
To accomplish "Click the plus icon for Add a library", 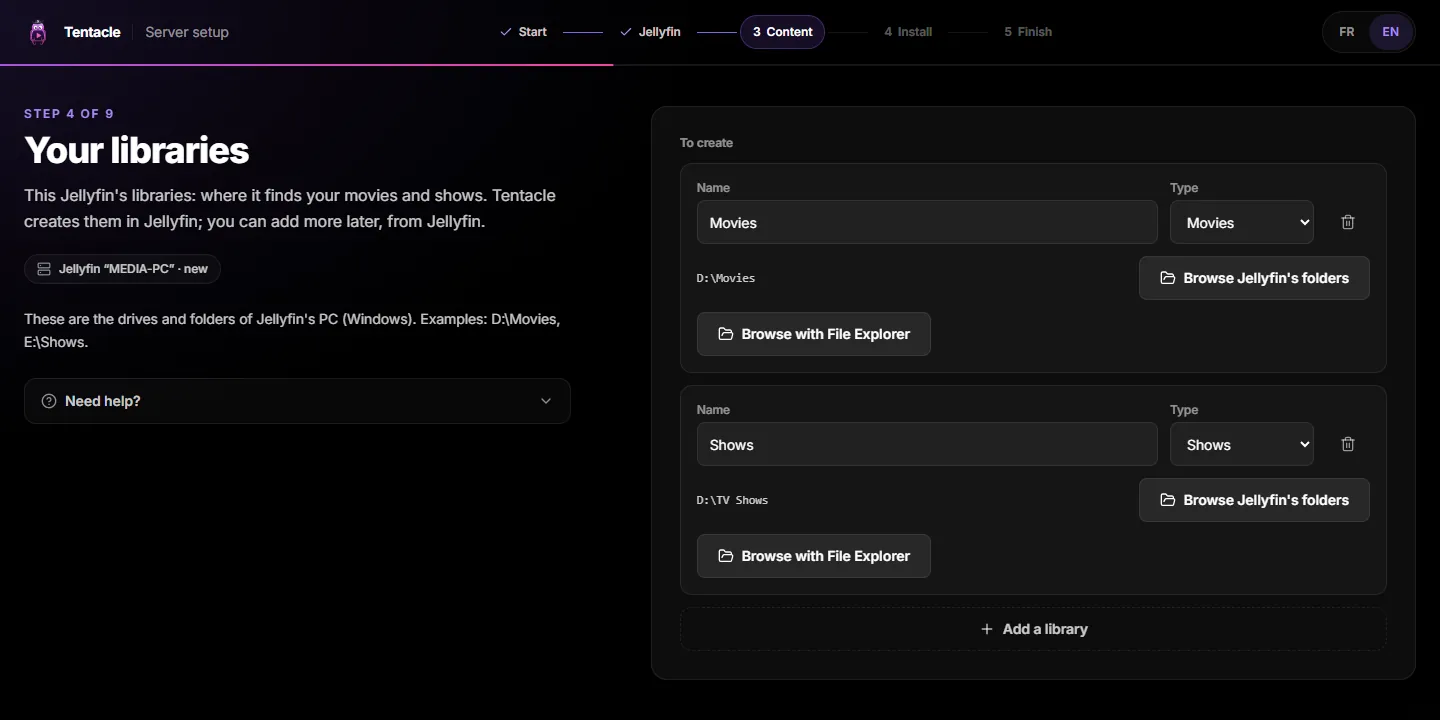I will click(987, 629).
